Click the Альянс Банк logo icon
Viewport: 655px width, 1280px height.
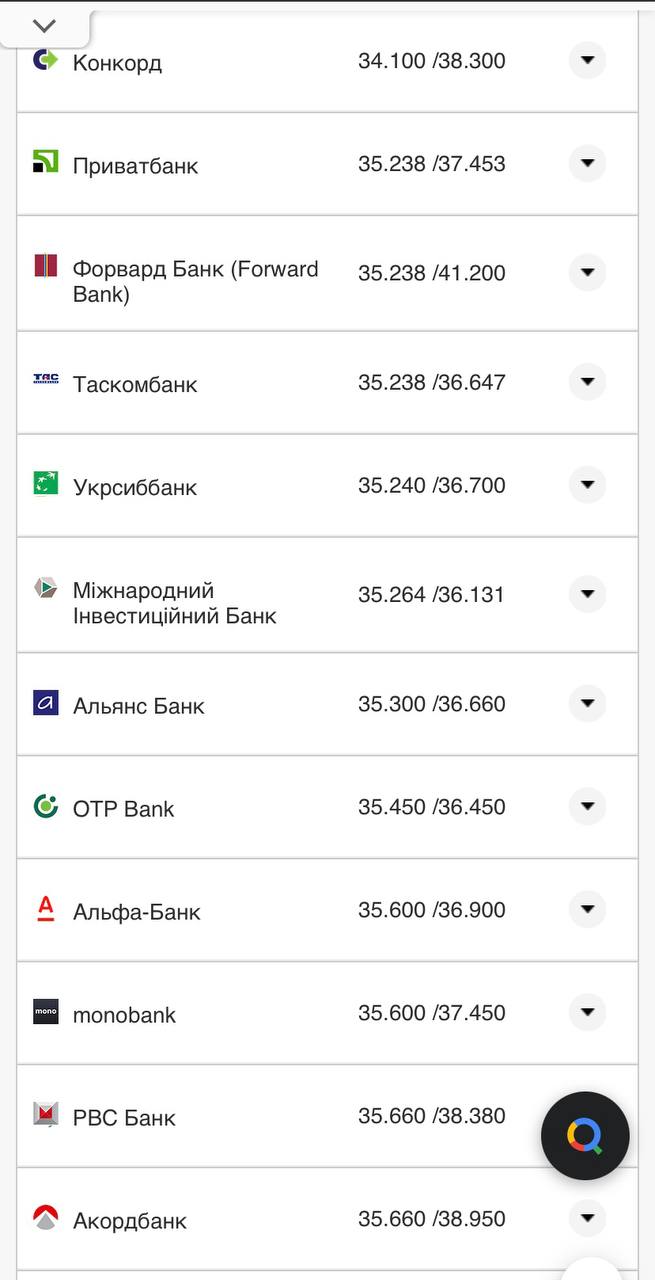click(45, 703)
